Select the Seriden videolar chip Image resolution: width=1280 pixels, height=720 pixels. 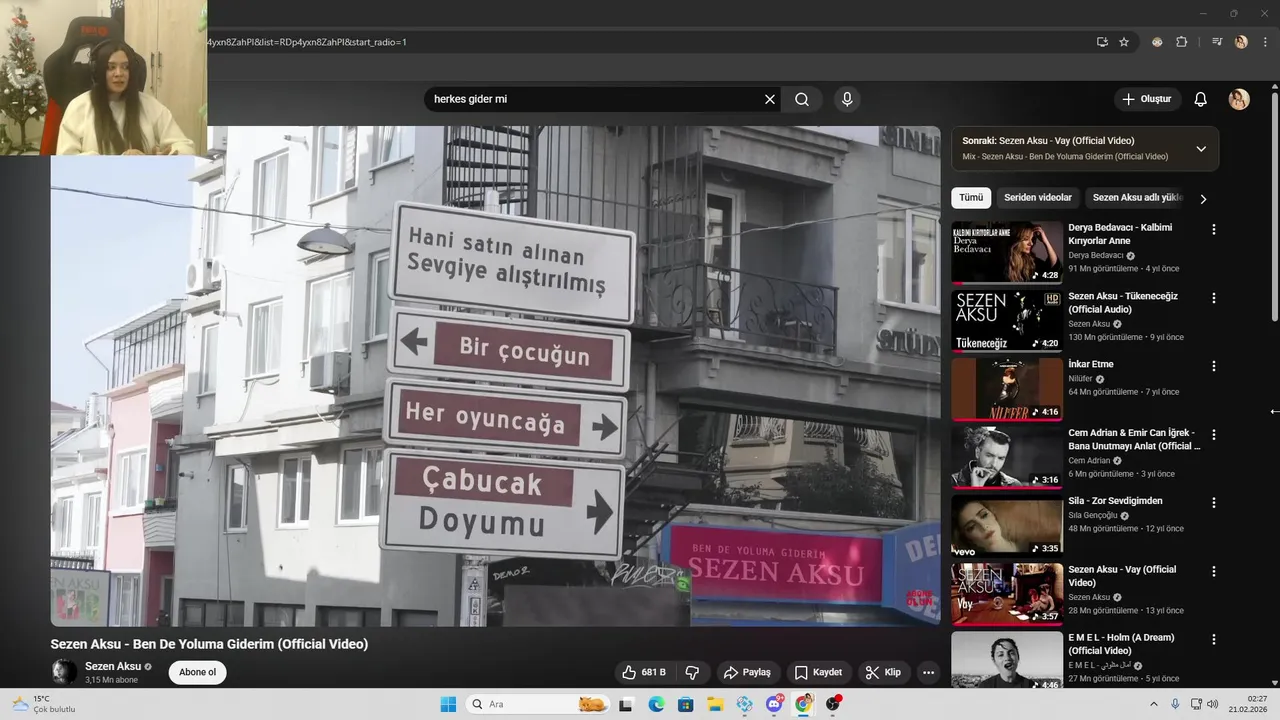[1039, 198]
